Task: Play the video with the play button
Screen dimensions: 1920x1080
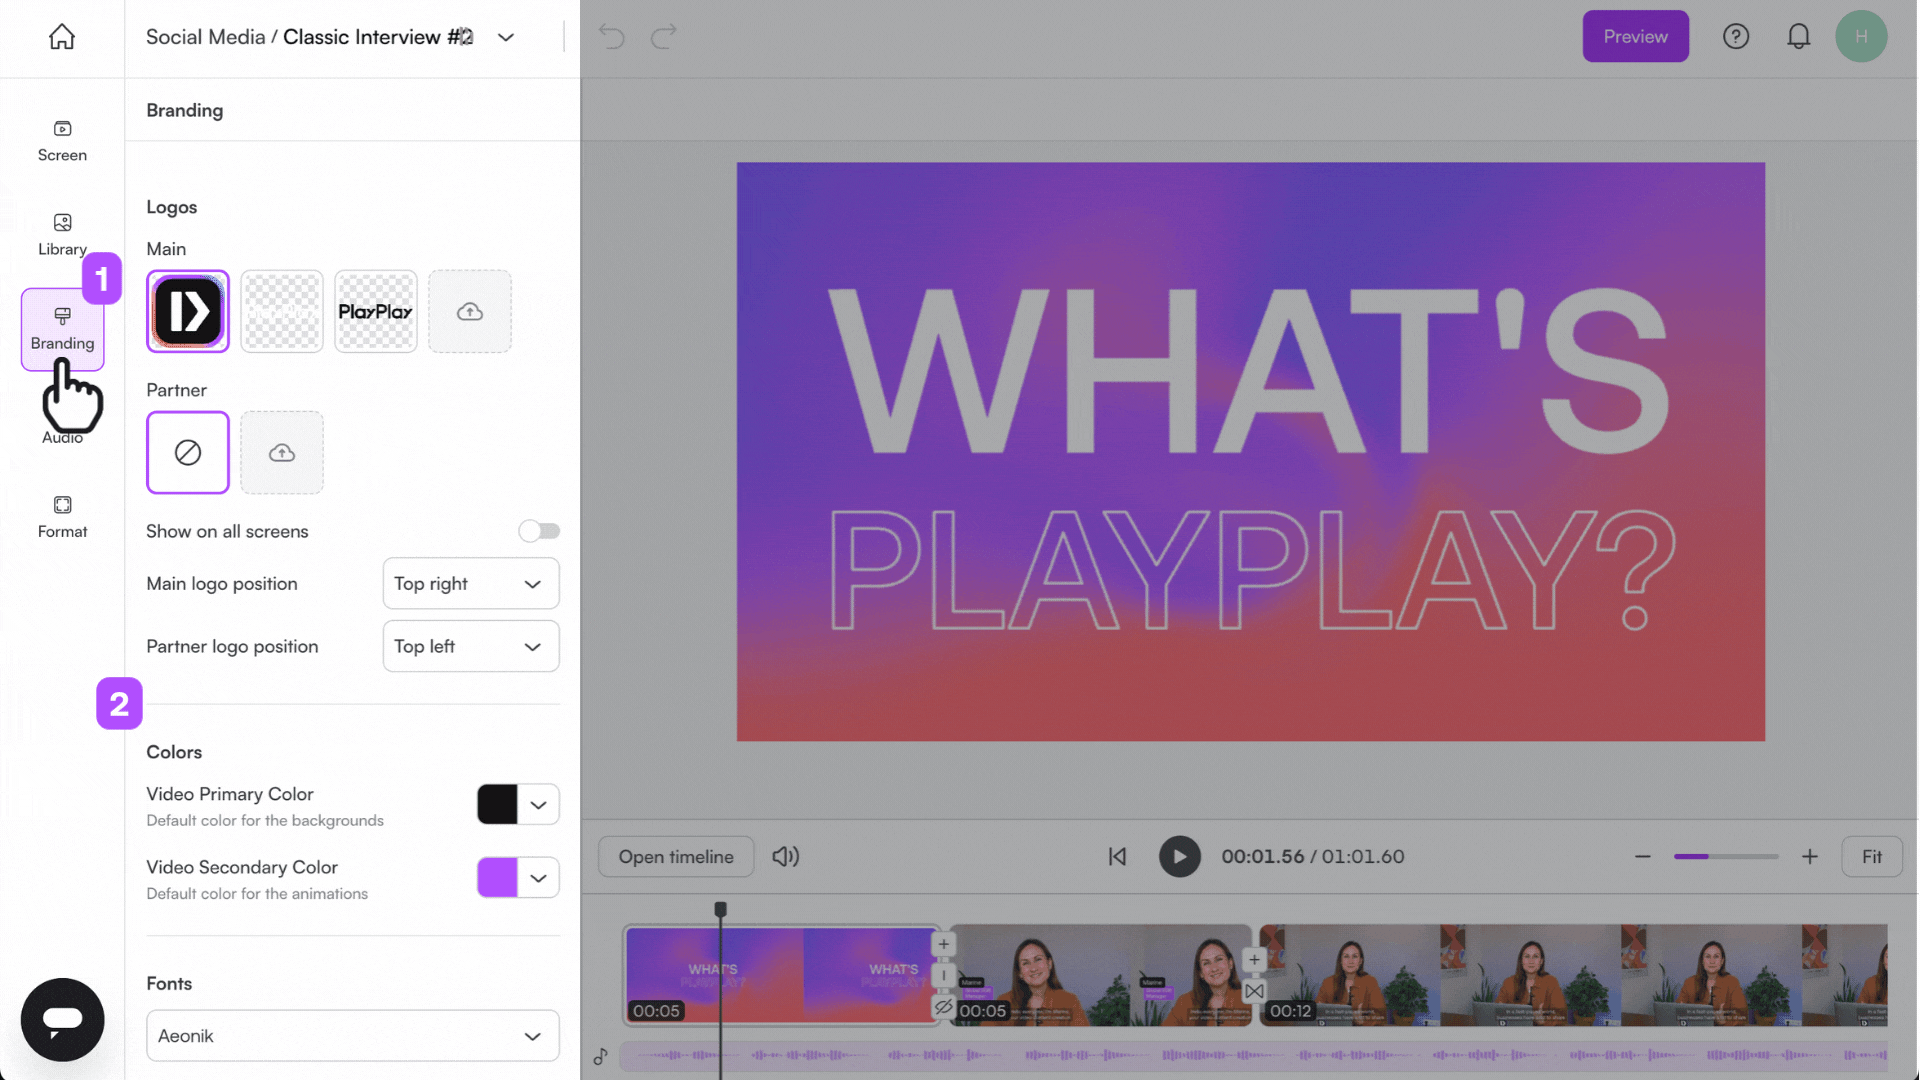Action: (1179, 856)
